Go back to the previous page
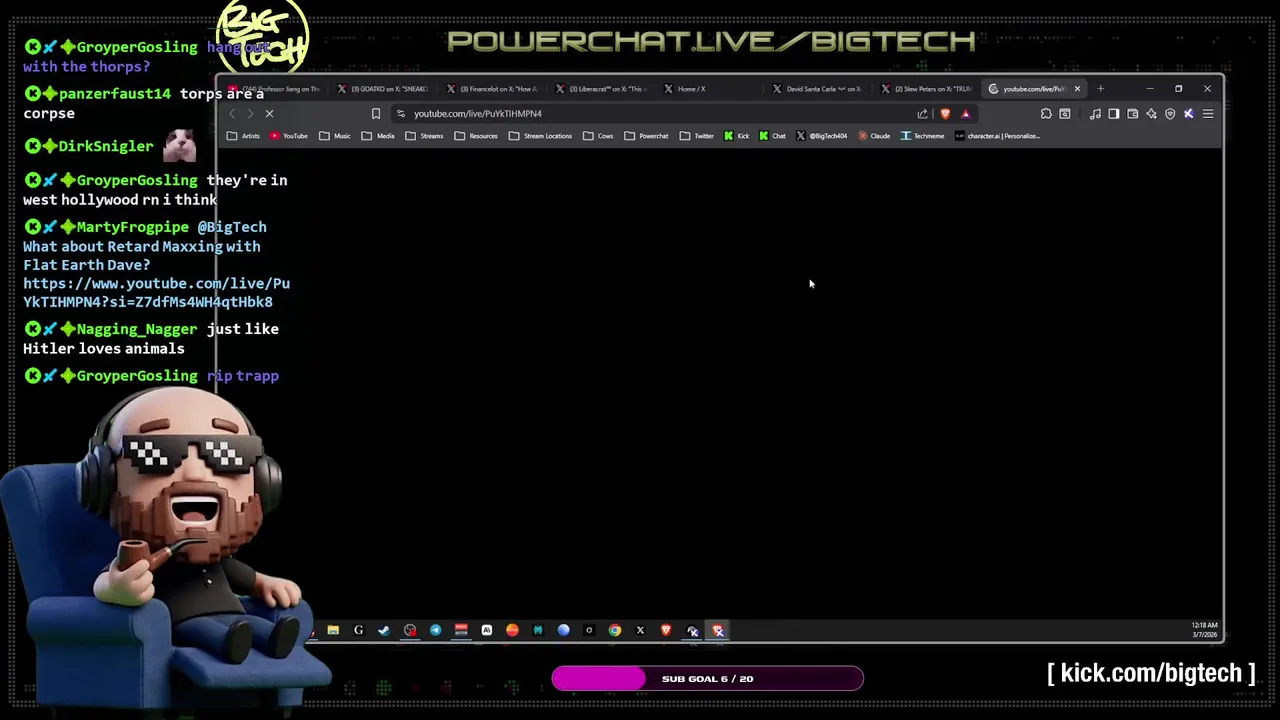The image size is (1280, 720). [232, 114]
